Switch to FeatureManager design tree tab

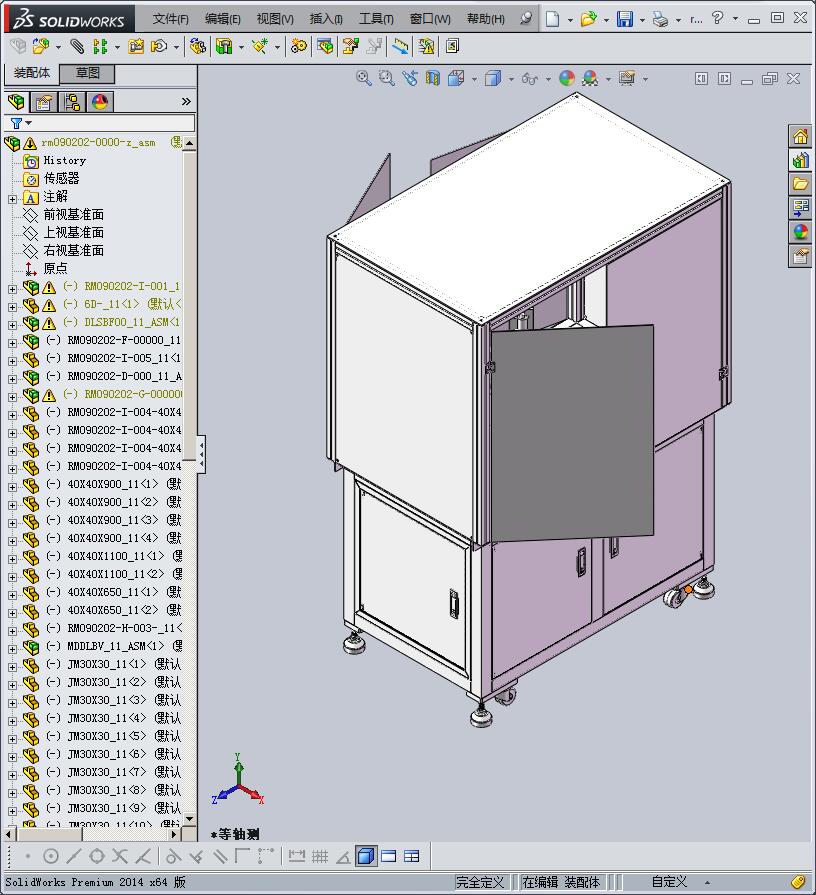(16, 102)
